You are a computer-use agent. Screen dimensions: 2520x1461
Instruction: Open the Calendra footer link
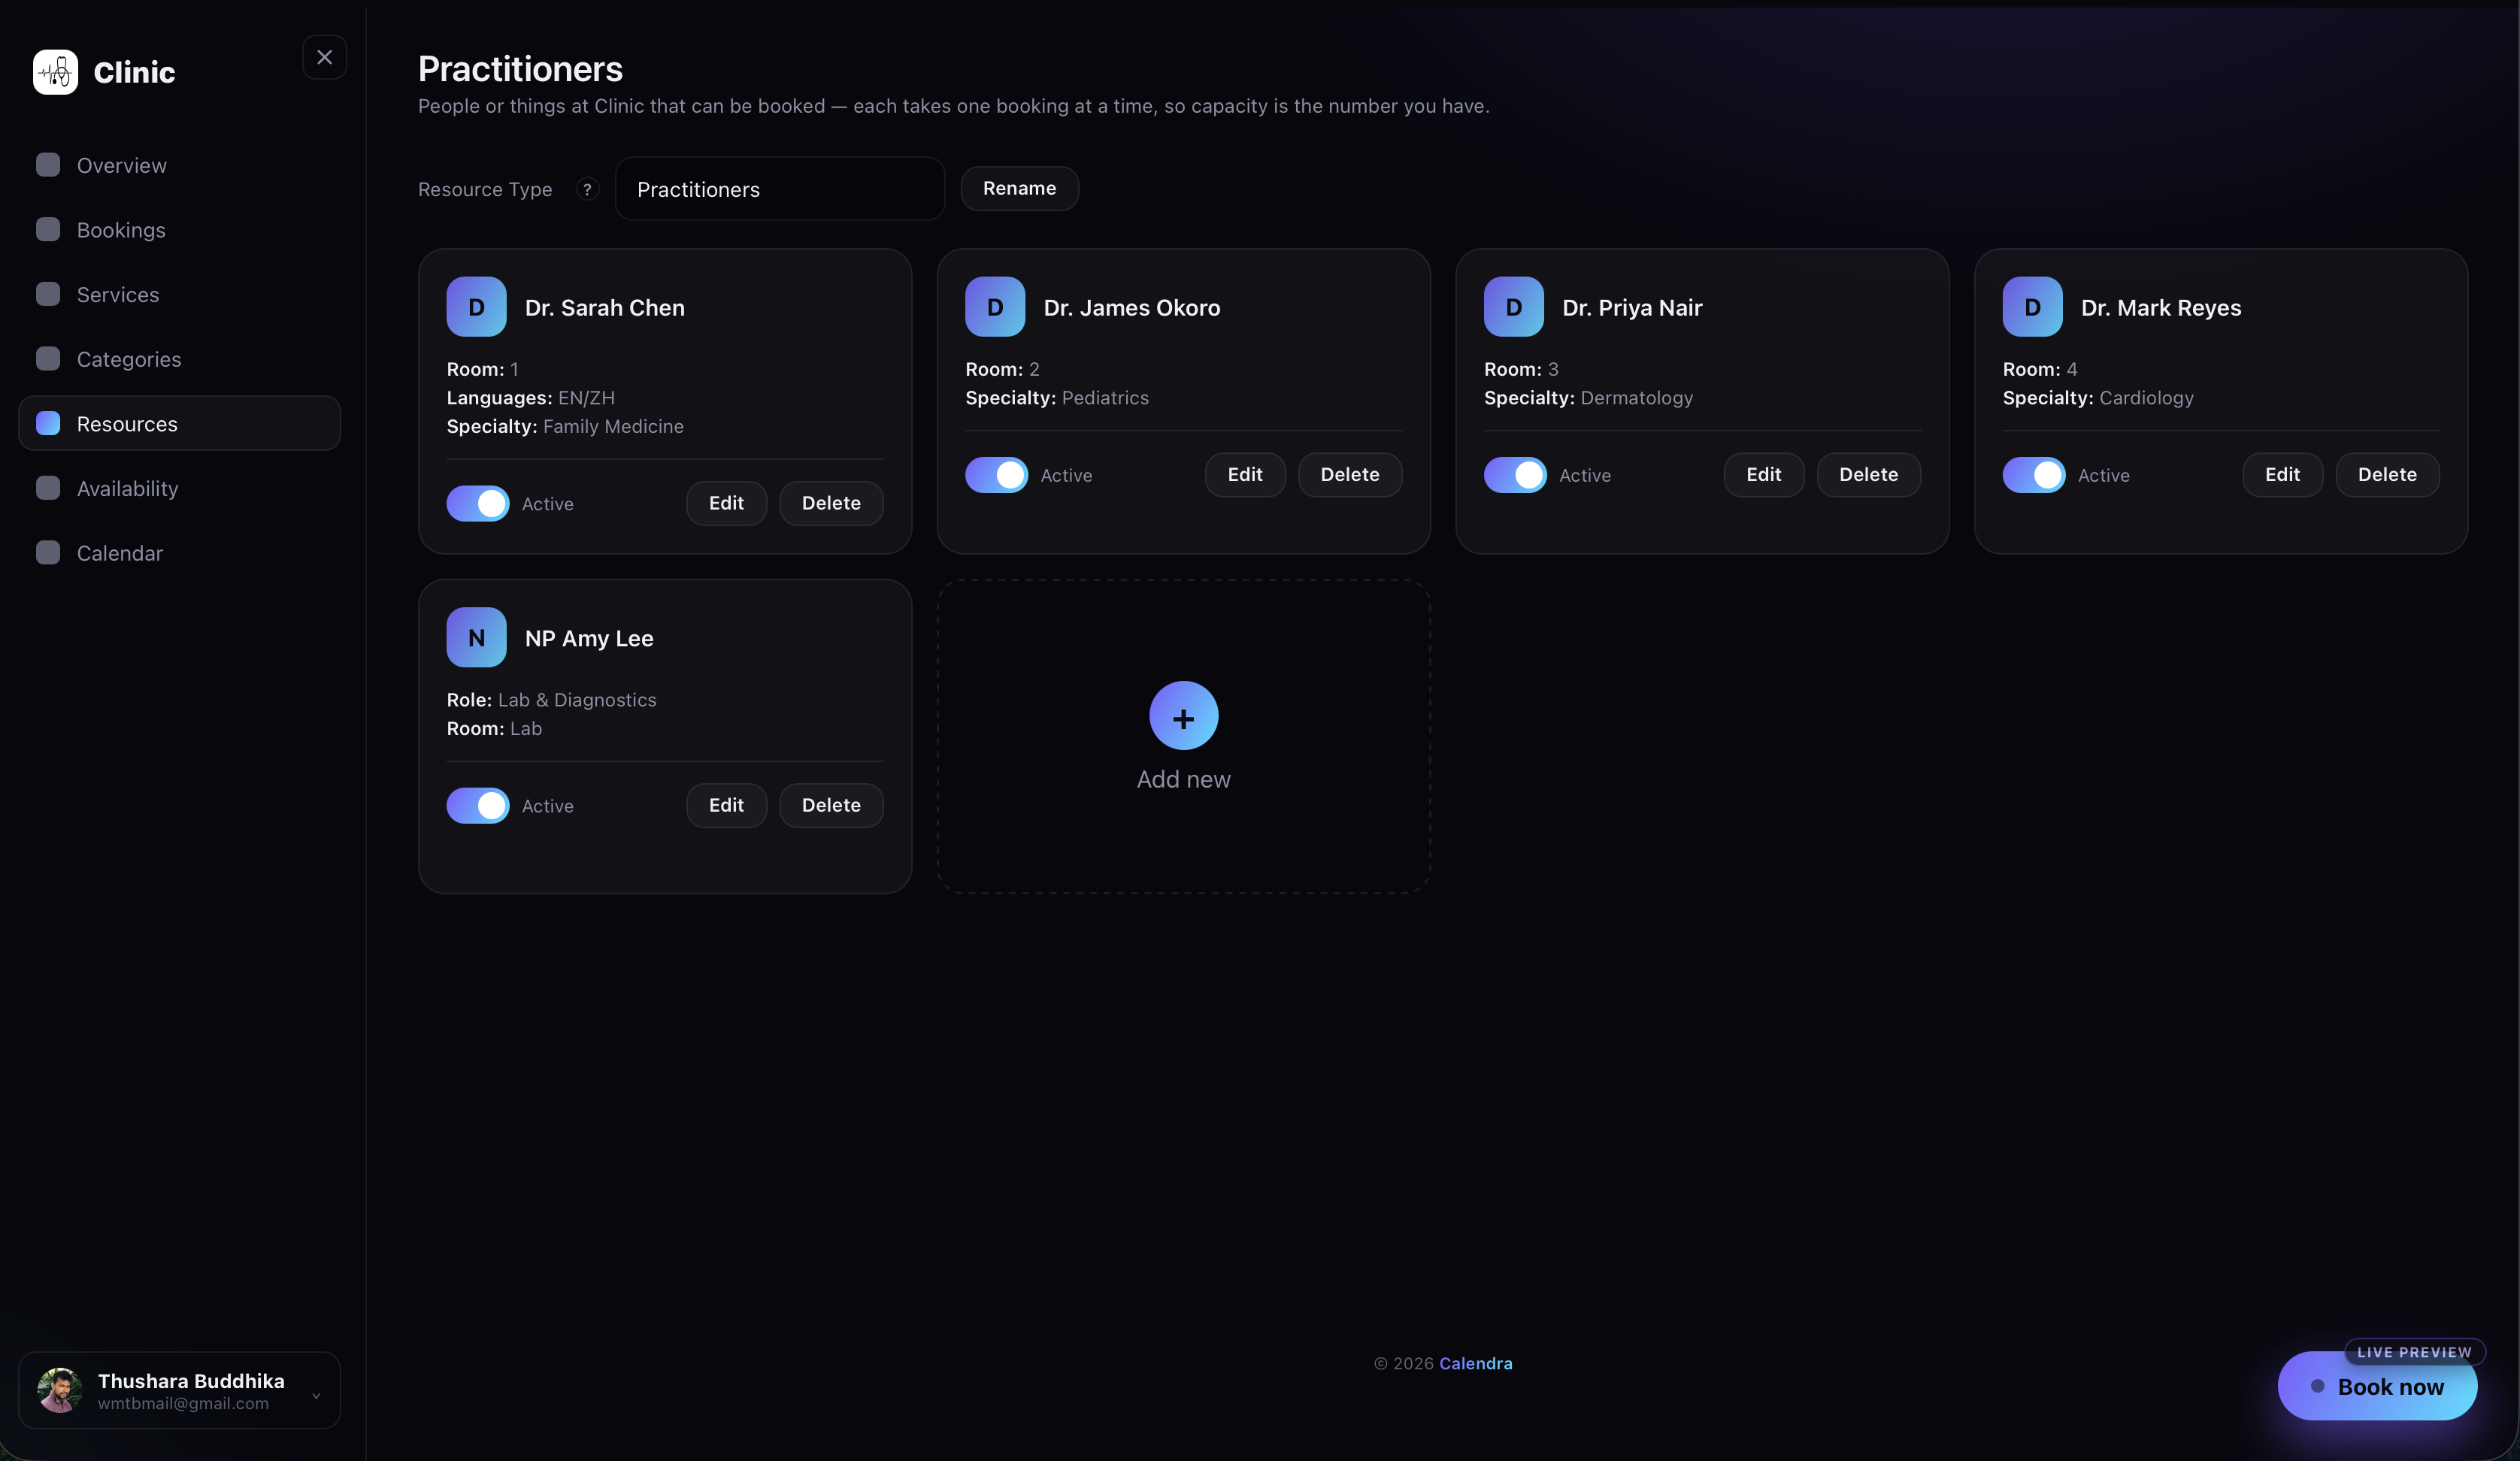tap(1475, 1363)
